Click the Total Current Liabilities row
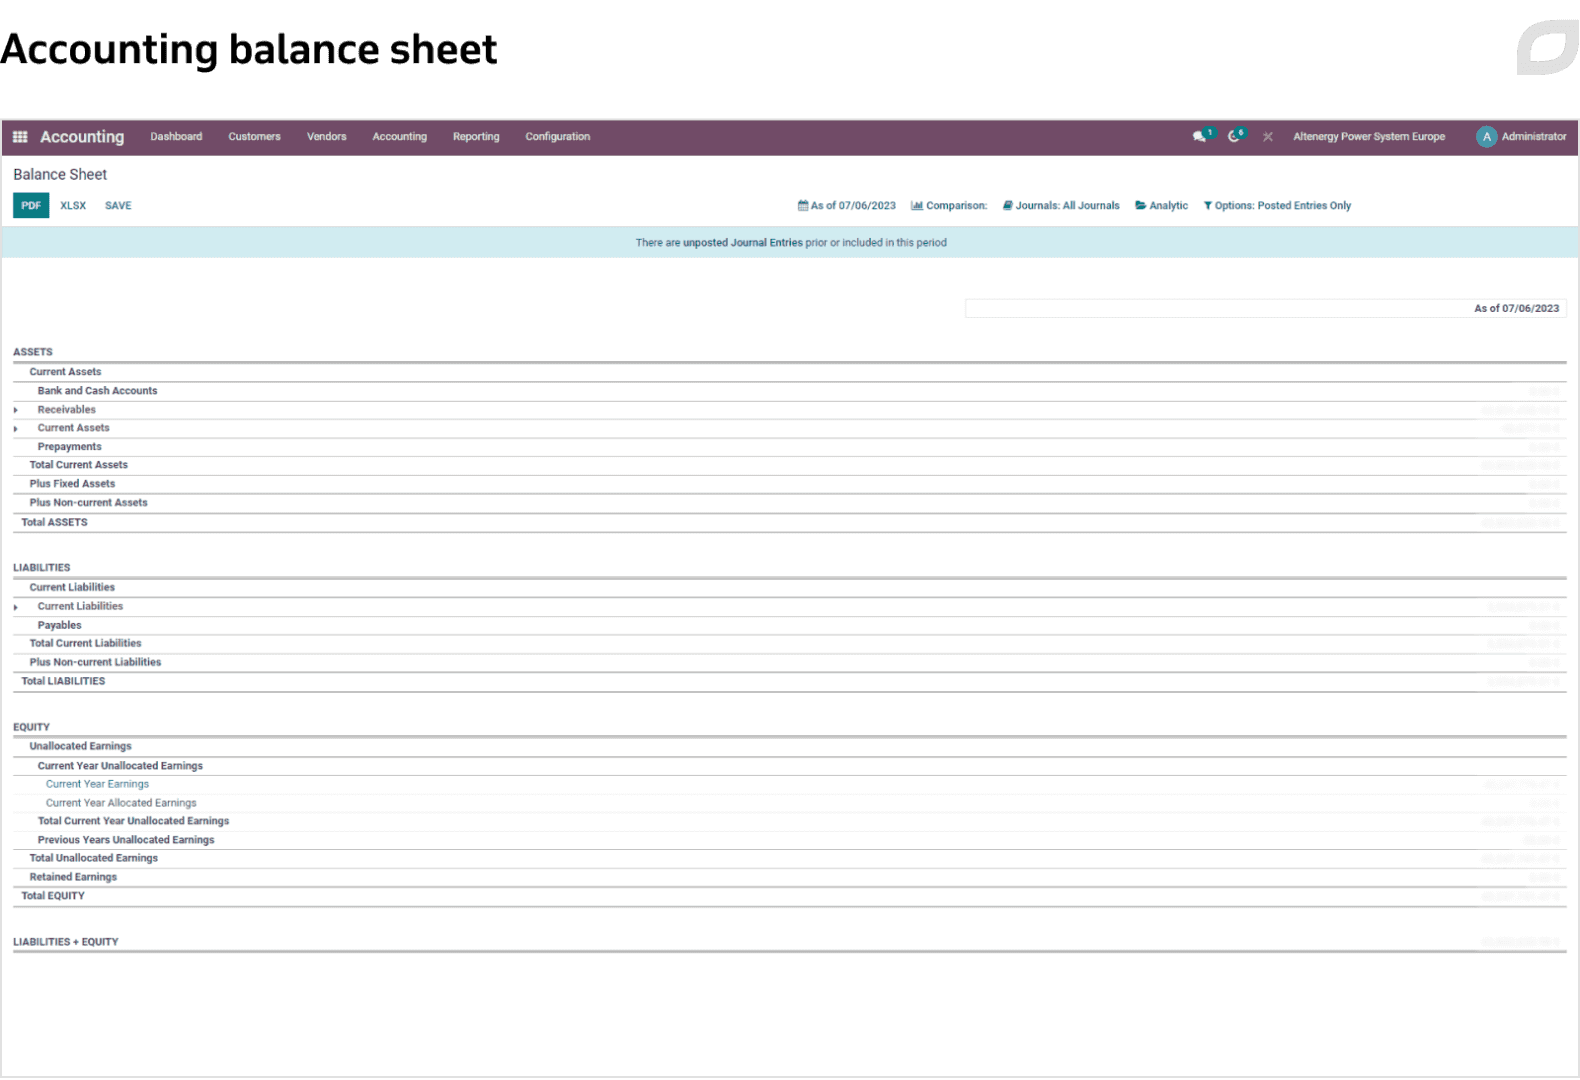The height and width of the screenshot is (1080, 1580). tap(789, 644)
